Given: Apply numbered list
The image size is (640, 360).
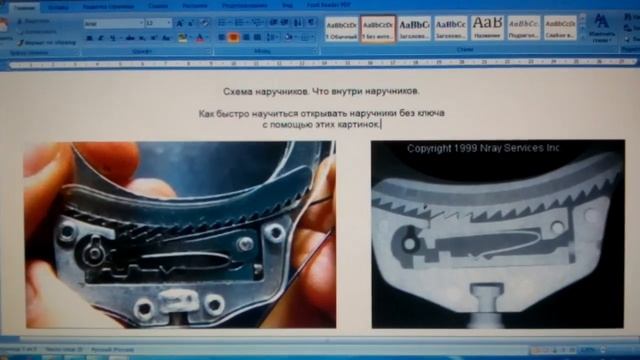Looking at the screenshot, I should (240, 22).
